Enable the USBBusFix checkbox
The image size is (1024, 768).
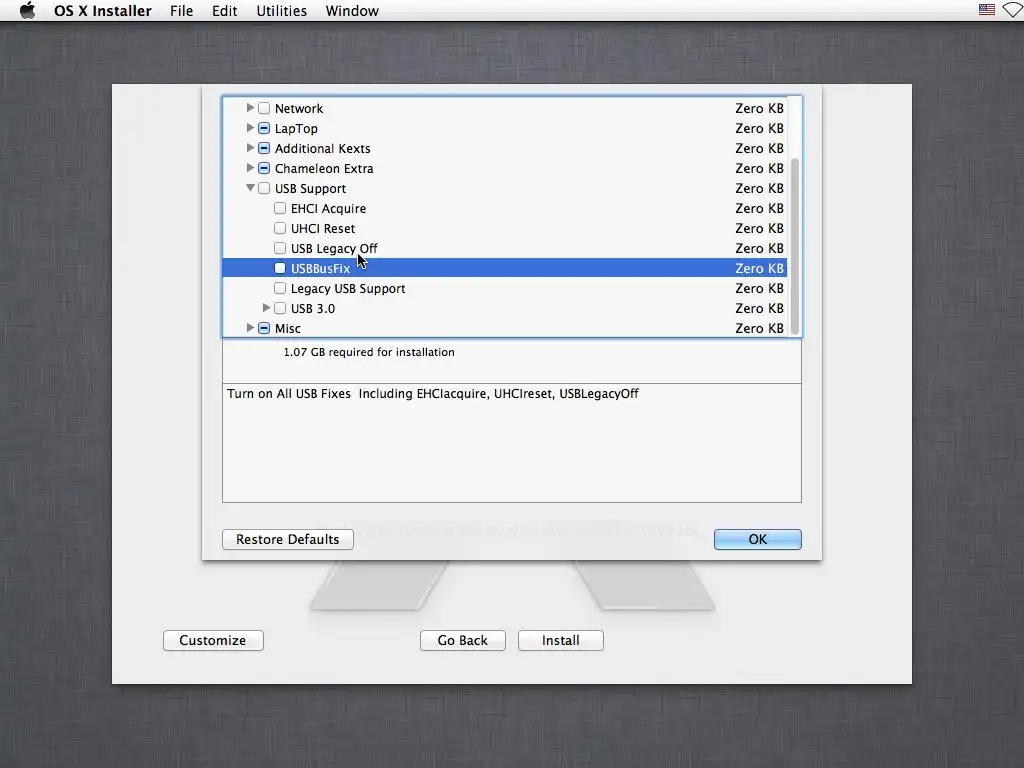280,268
